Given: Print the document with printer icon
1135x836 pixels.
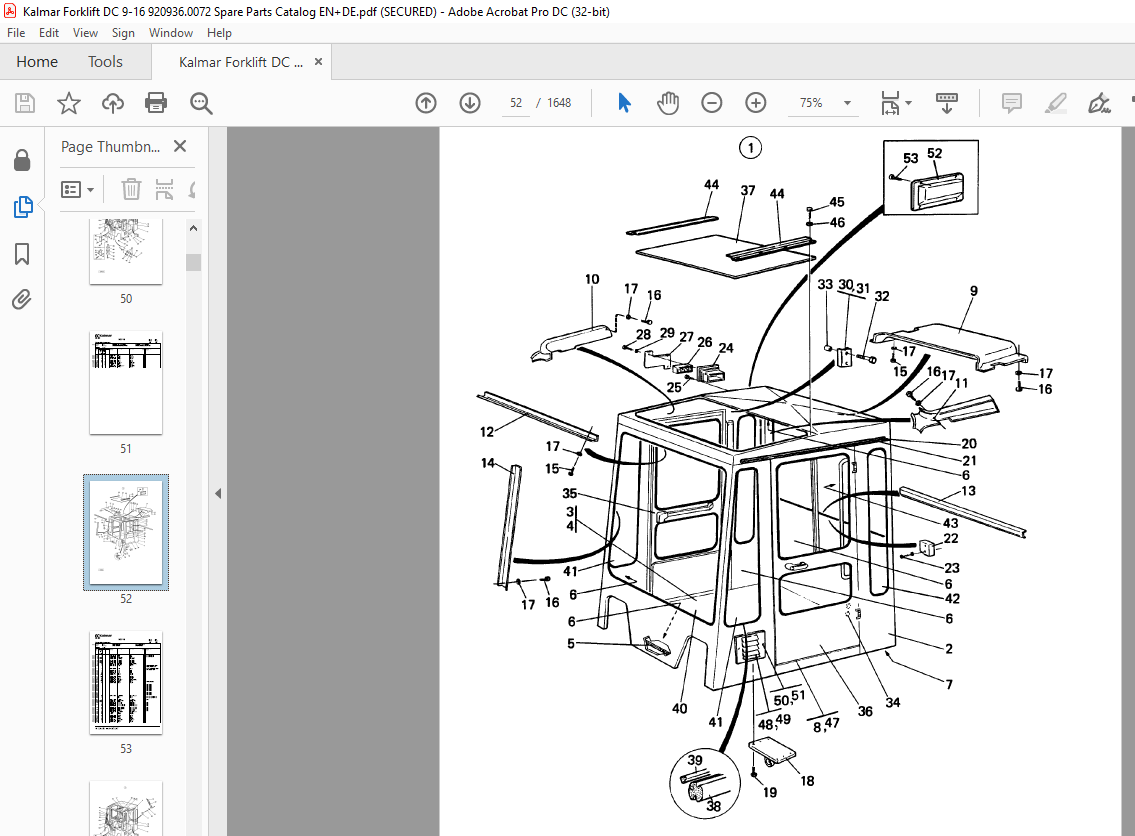Looking at the screenshot, I should click(x=156, y=103).
